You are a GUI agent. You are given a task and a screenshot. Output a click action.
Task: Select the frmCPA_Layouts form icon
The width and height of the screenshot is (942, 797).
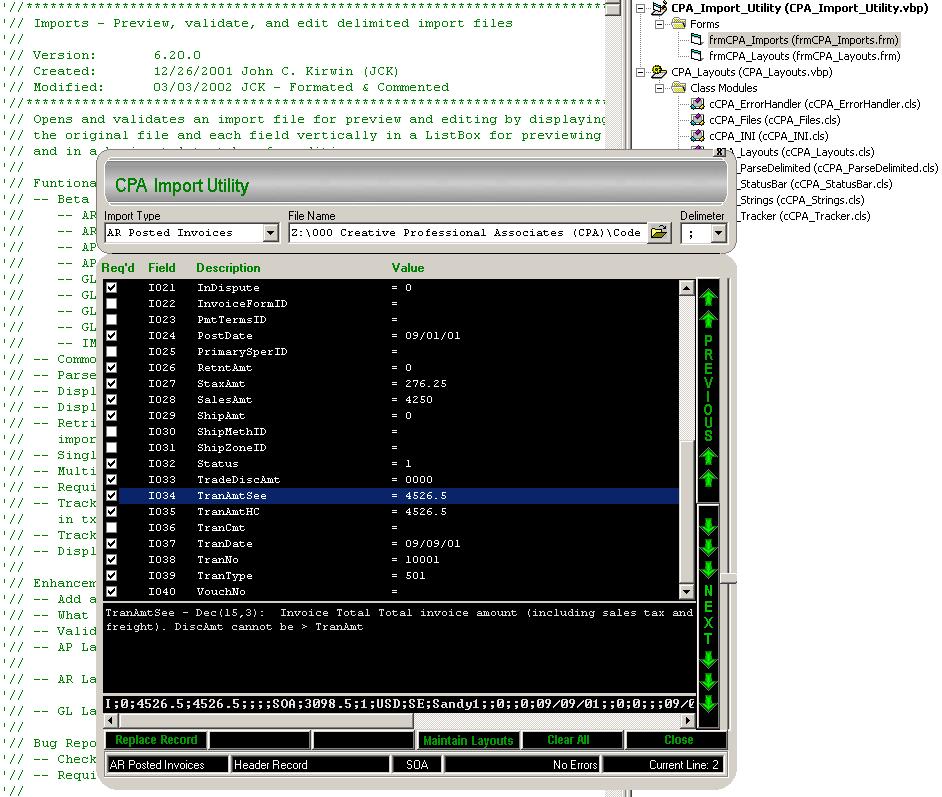tap(697, 56)
